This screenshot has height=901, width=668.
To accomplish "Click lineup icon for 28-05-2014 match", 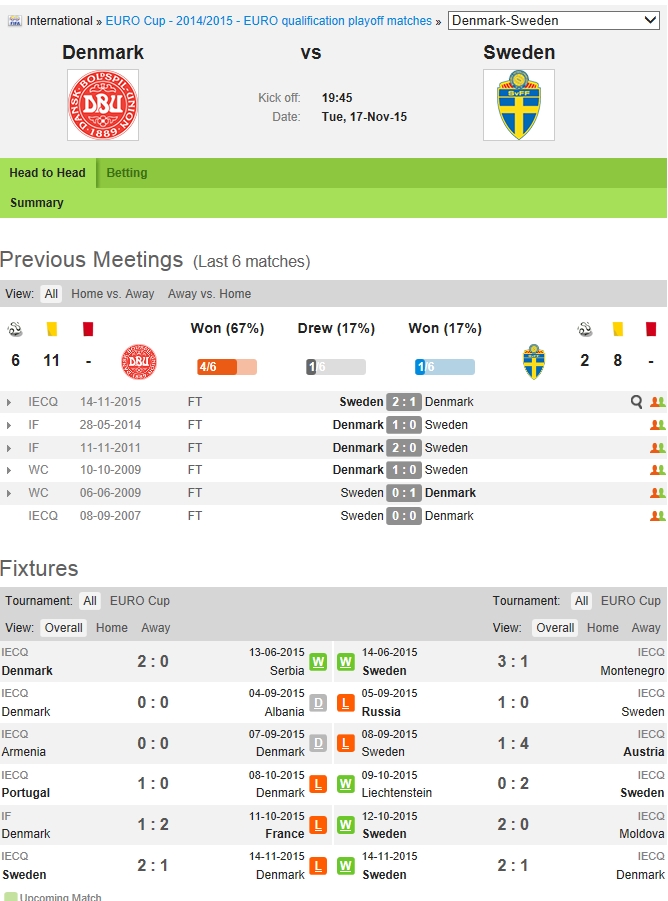I will coord(657,425).
